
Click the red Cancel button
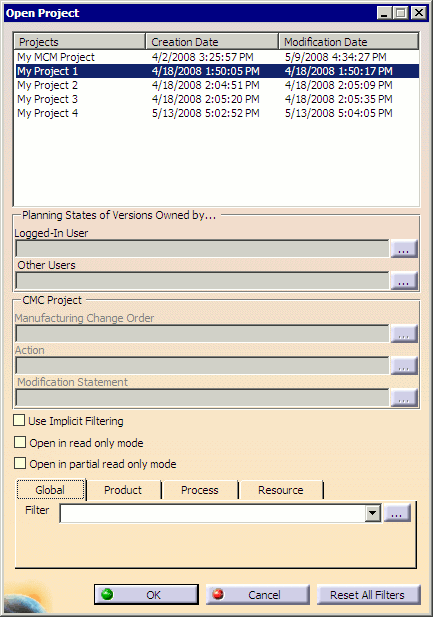(258, 594)
